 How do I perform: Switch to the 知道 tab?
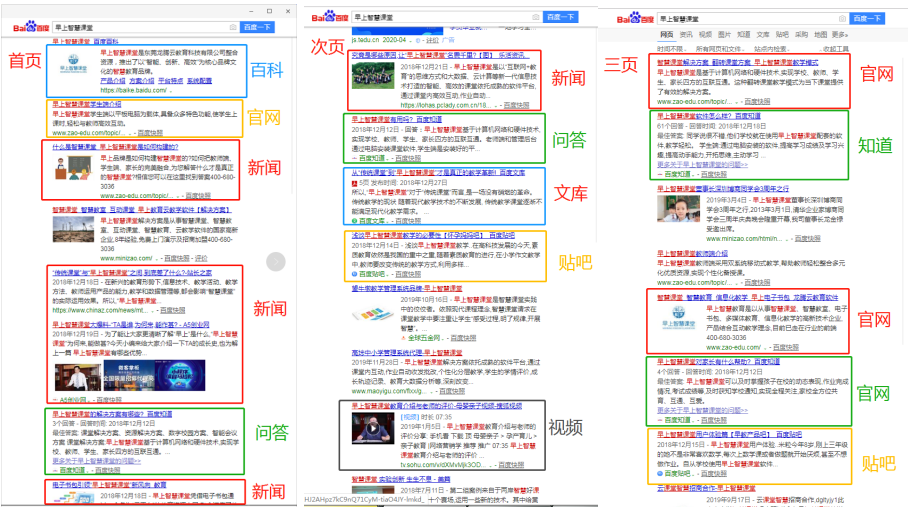pos(744,34)
